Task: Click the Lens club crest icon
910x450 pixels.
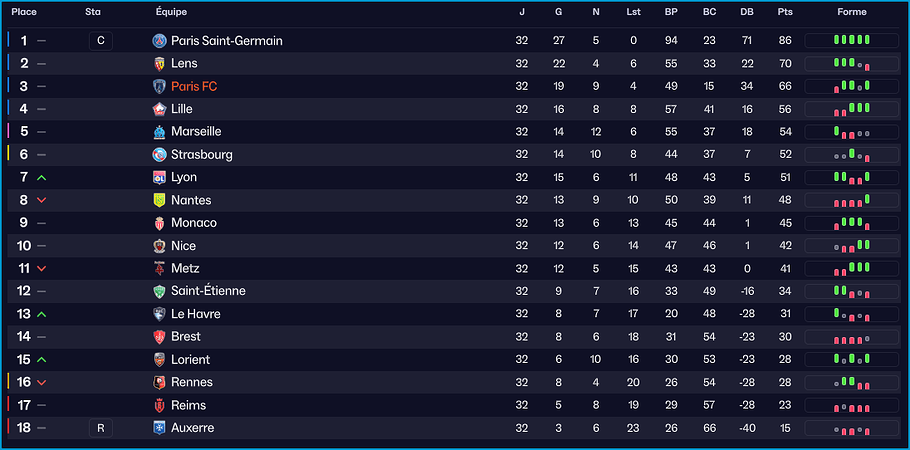Action: click(159, 64)
